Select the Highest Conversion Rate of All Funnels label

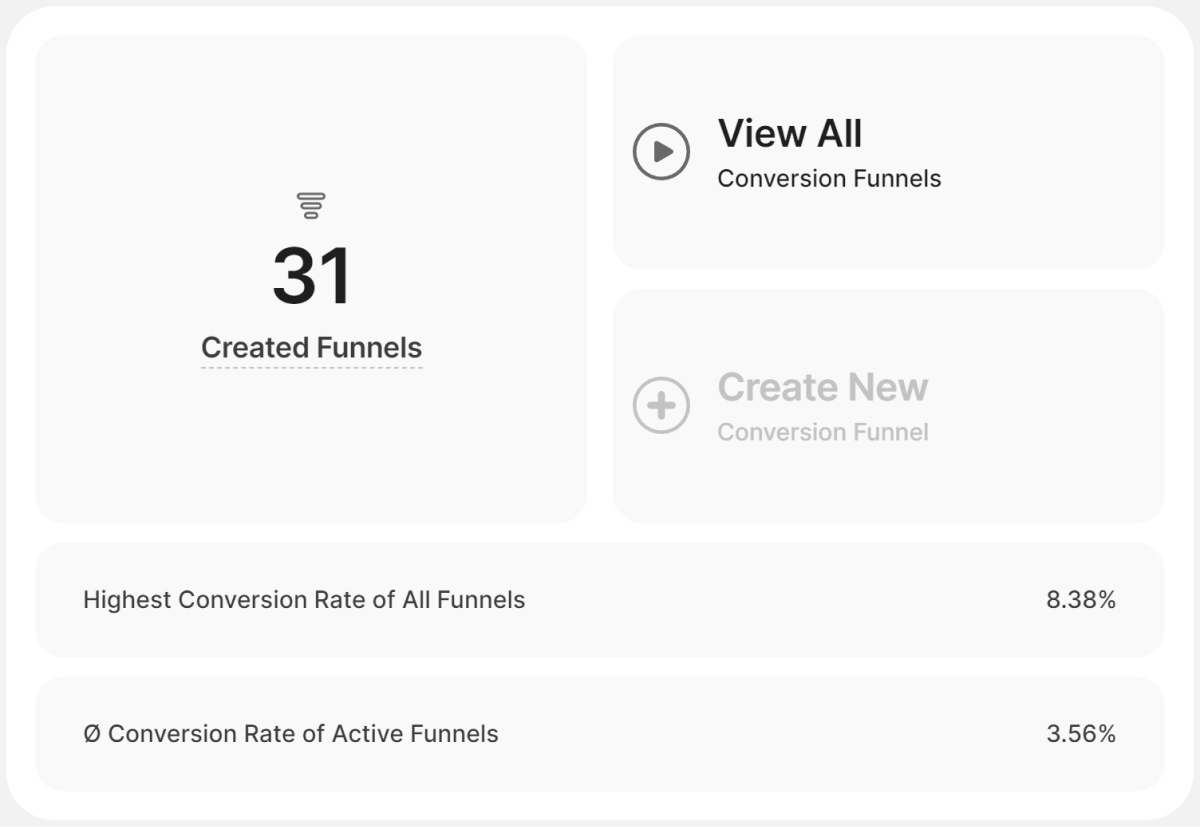[304, 600]
